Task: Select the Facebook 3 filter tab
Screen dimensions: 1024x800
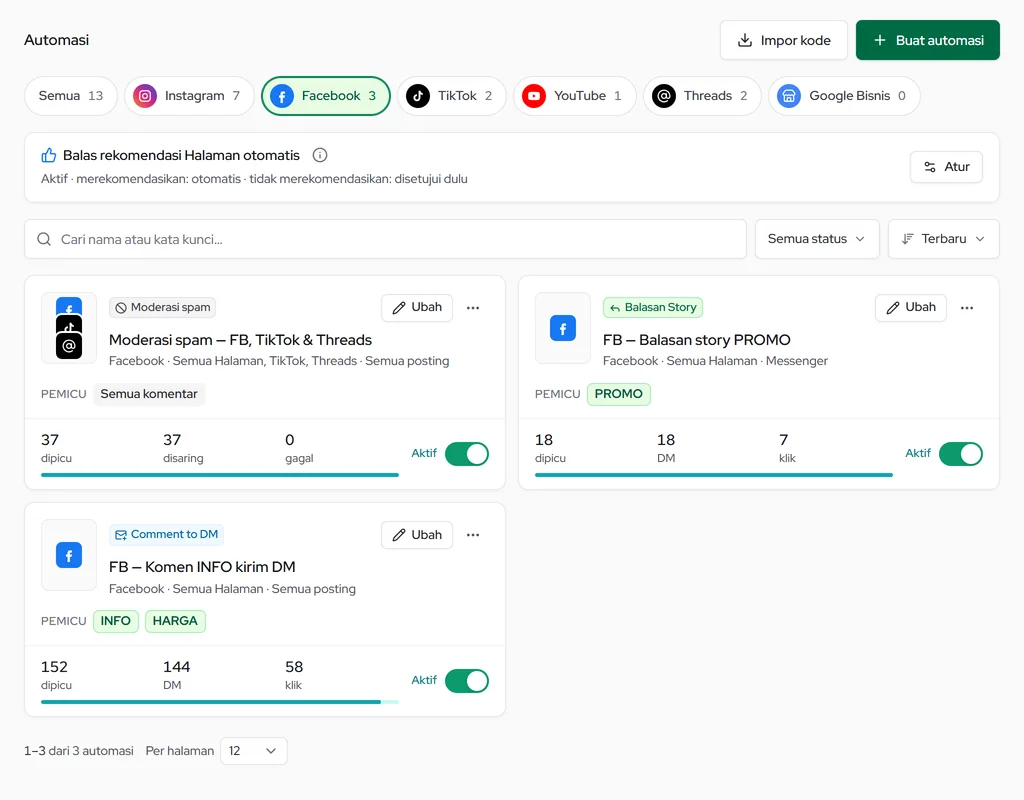Action: (x=326, y=96)
